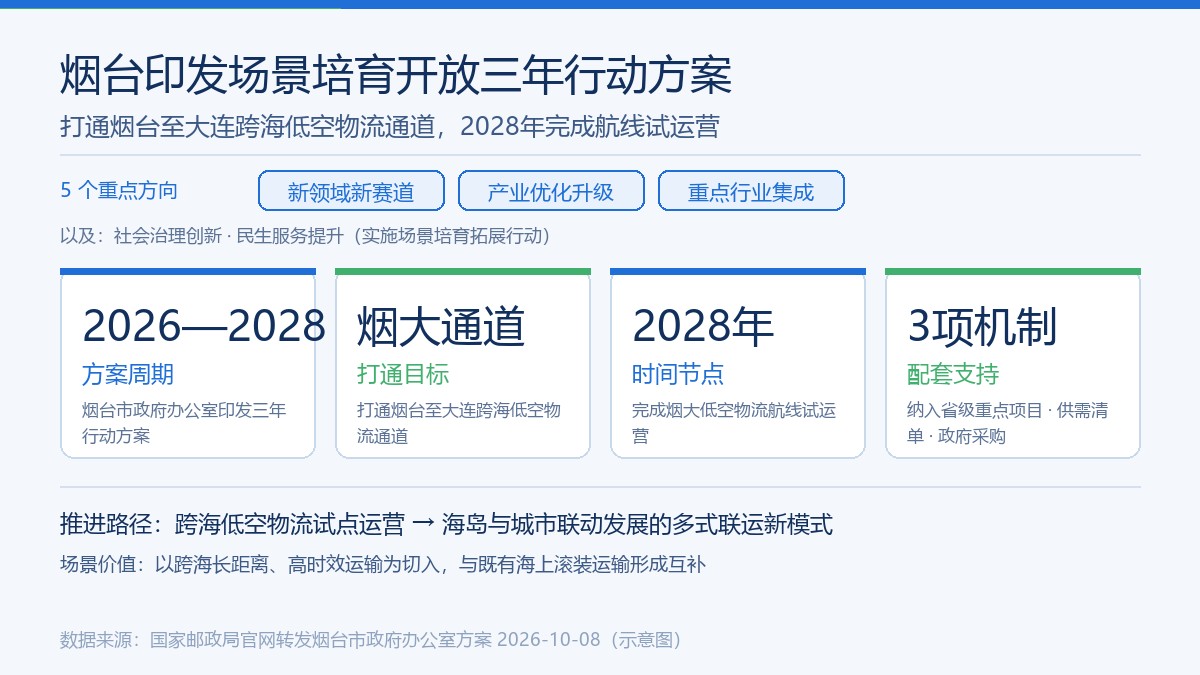Screen dimensions: 1200x675
Task: Click the 配套支持 green label
Action: (x=953, y=374)
